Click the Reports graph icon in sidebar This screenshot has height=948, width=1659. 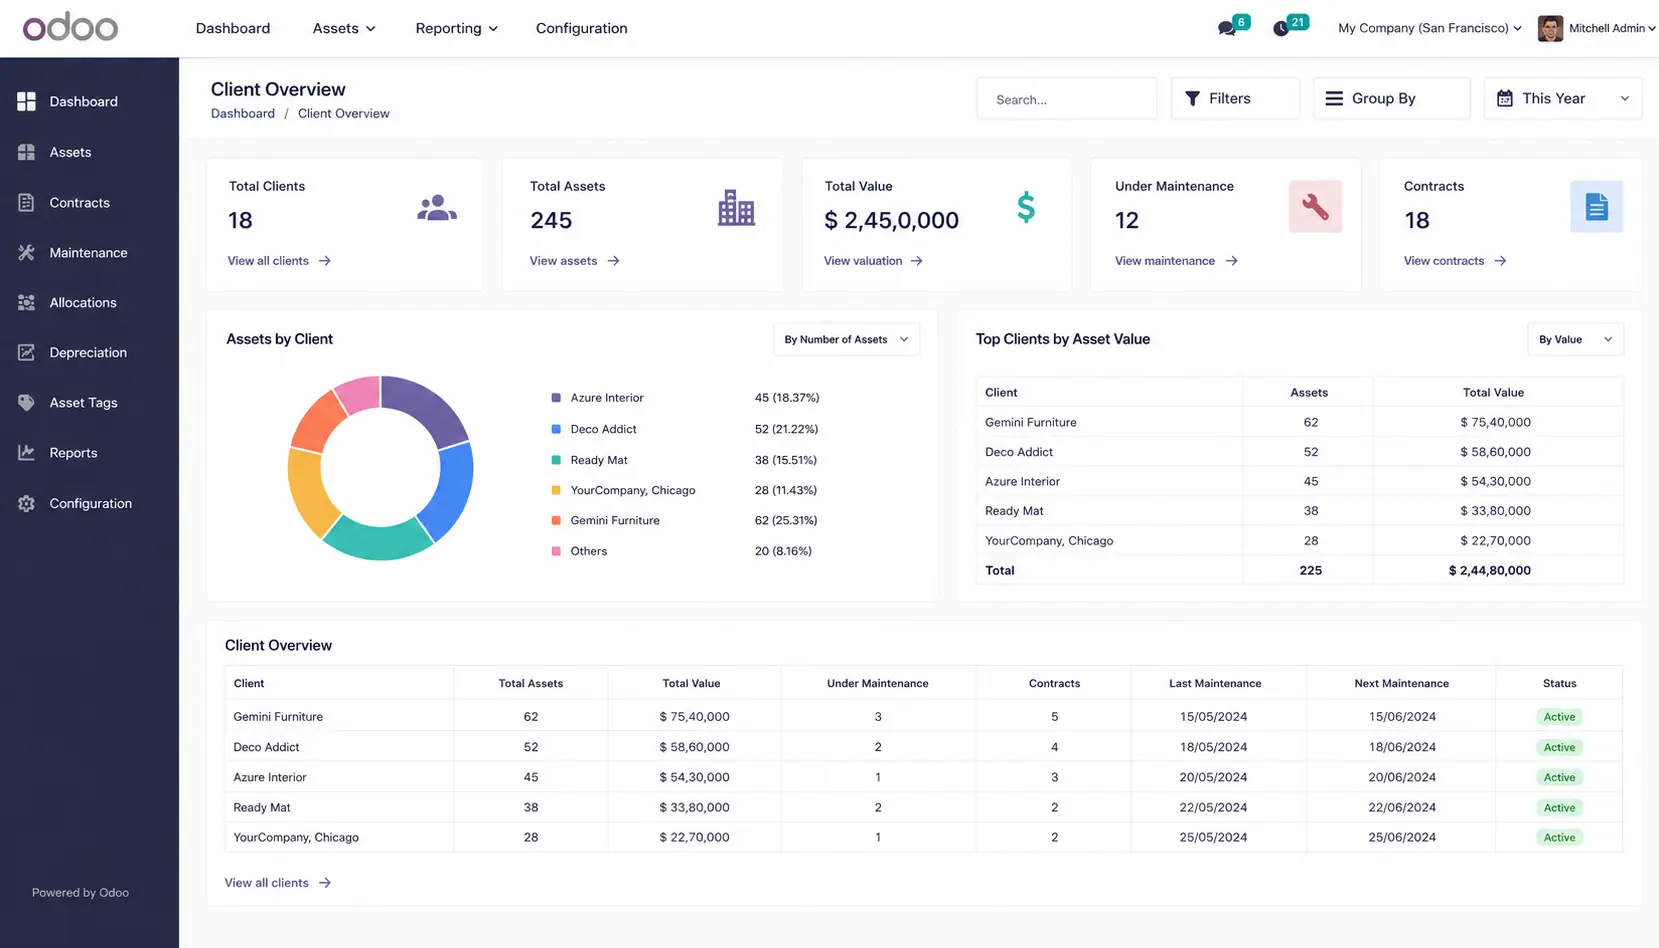27,452
